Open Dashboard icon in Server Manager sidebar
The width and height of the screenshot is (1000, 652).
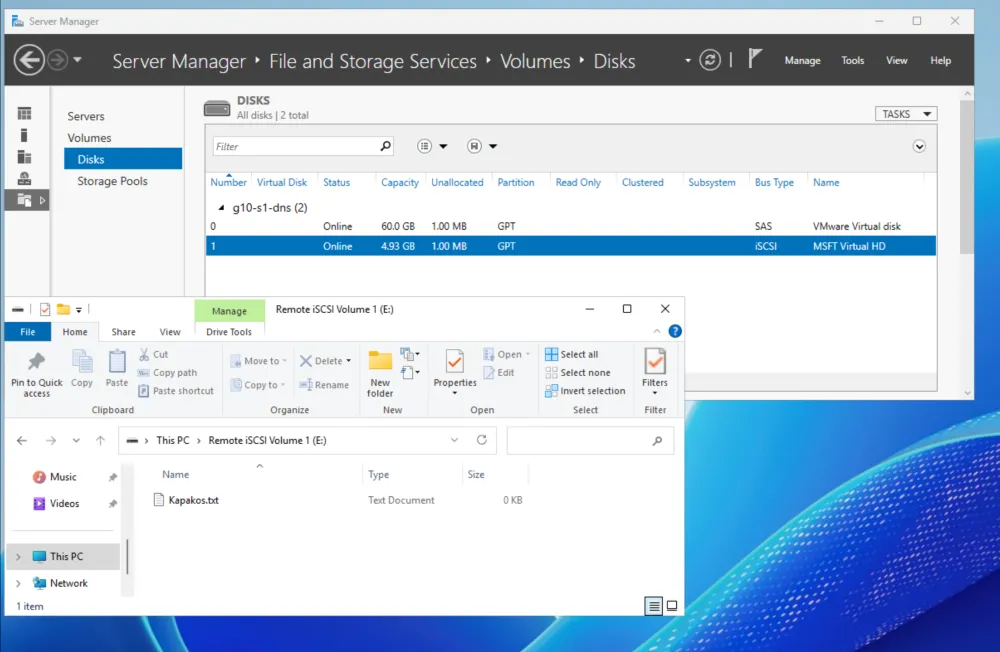tap(24, 114)
